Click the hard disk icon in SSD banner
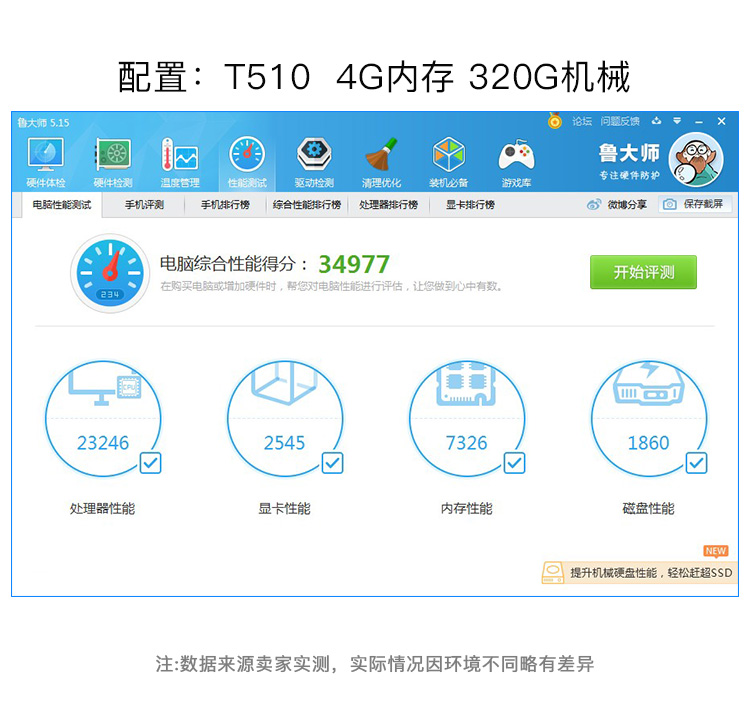 click(x=552, y=572)
